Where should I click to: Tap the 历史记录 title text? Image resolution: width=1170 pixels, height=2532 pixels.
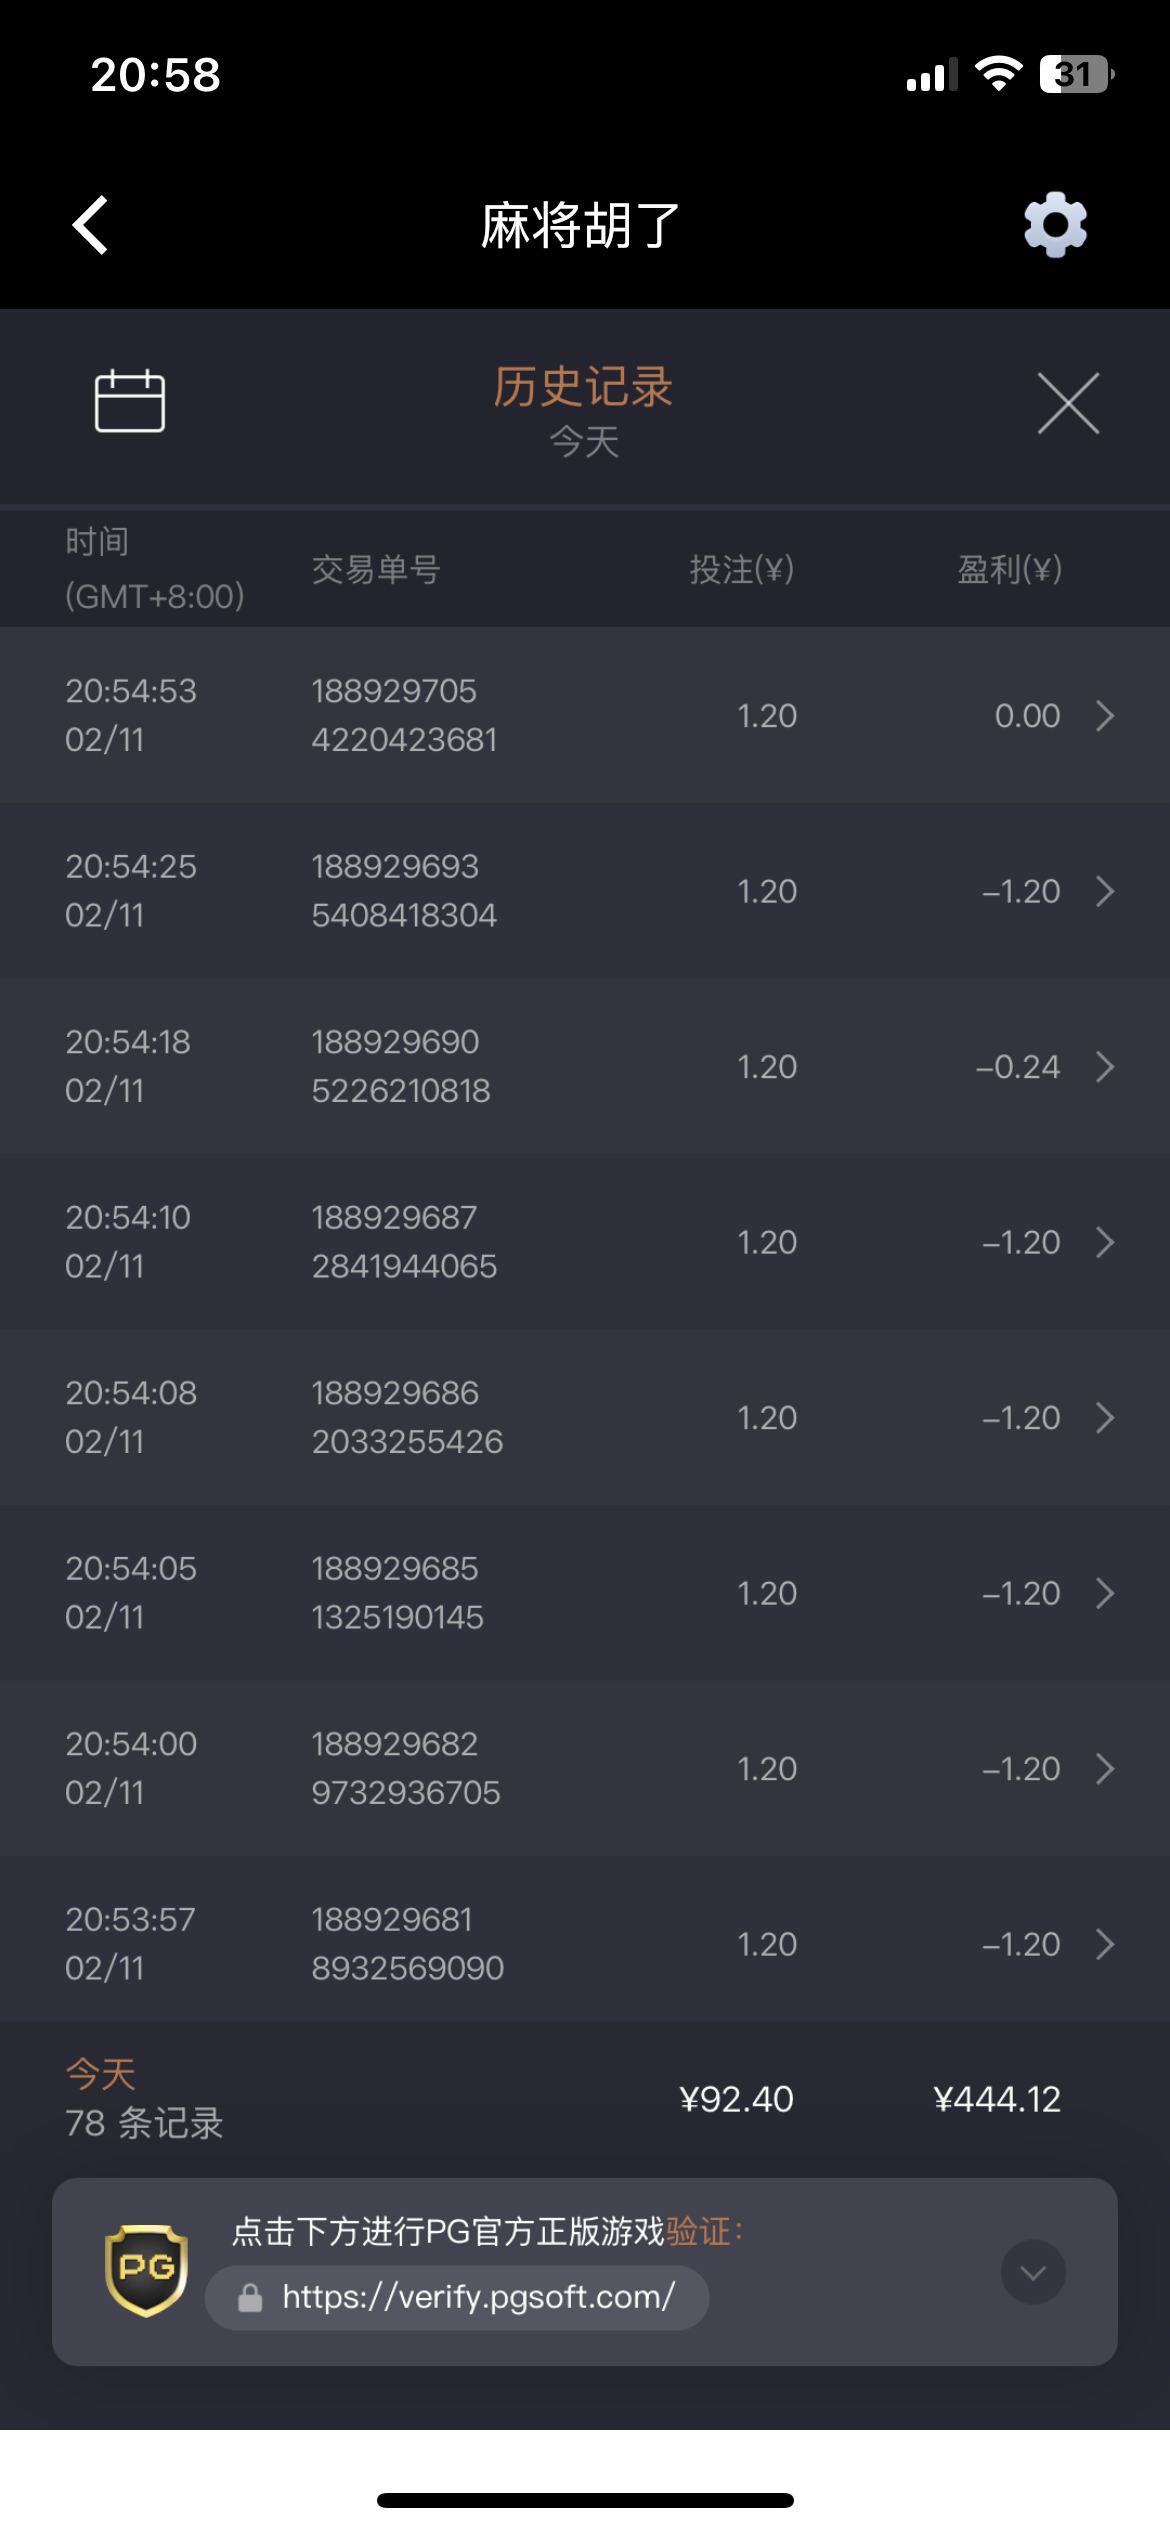(583, 387)
